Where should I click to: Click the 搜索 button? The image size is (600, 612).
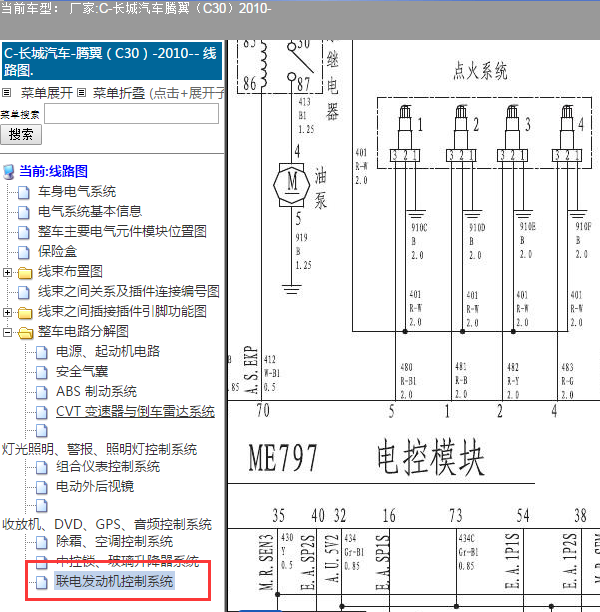[x=21, y=135]
